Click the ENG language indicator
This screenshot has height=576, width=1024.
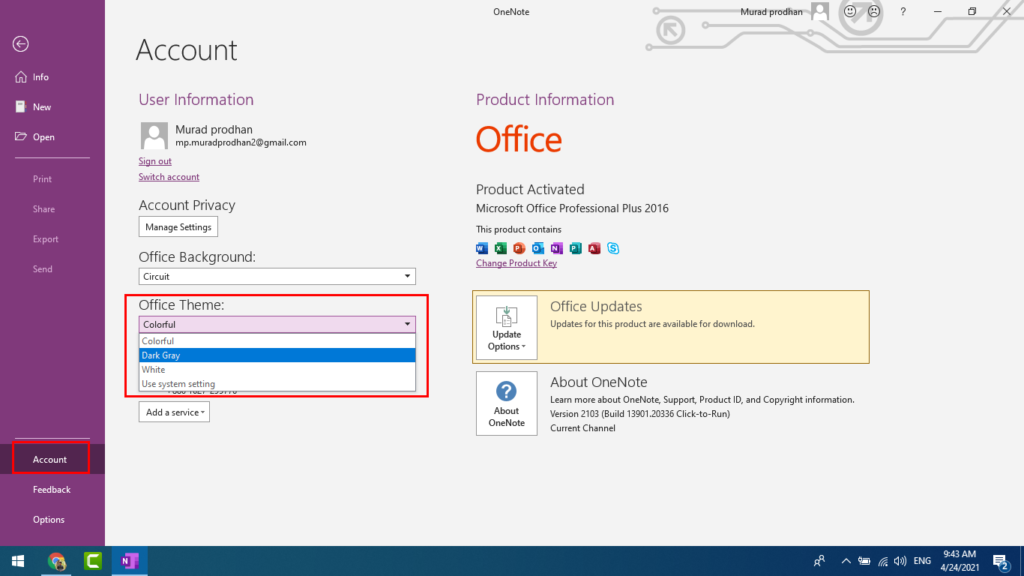922,561
